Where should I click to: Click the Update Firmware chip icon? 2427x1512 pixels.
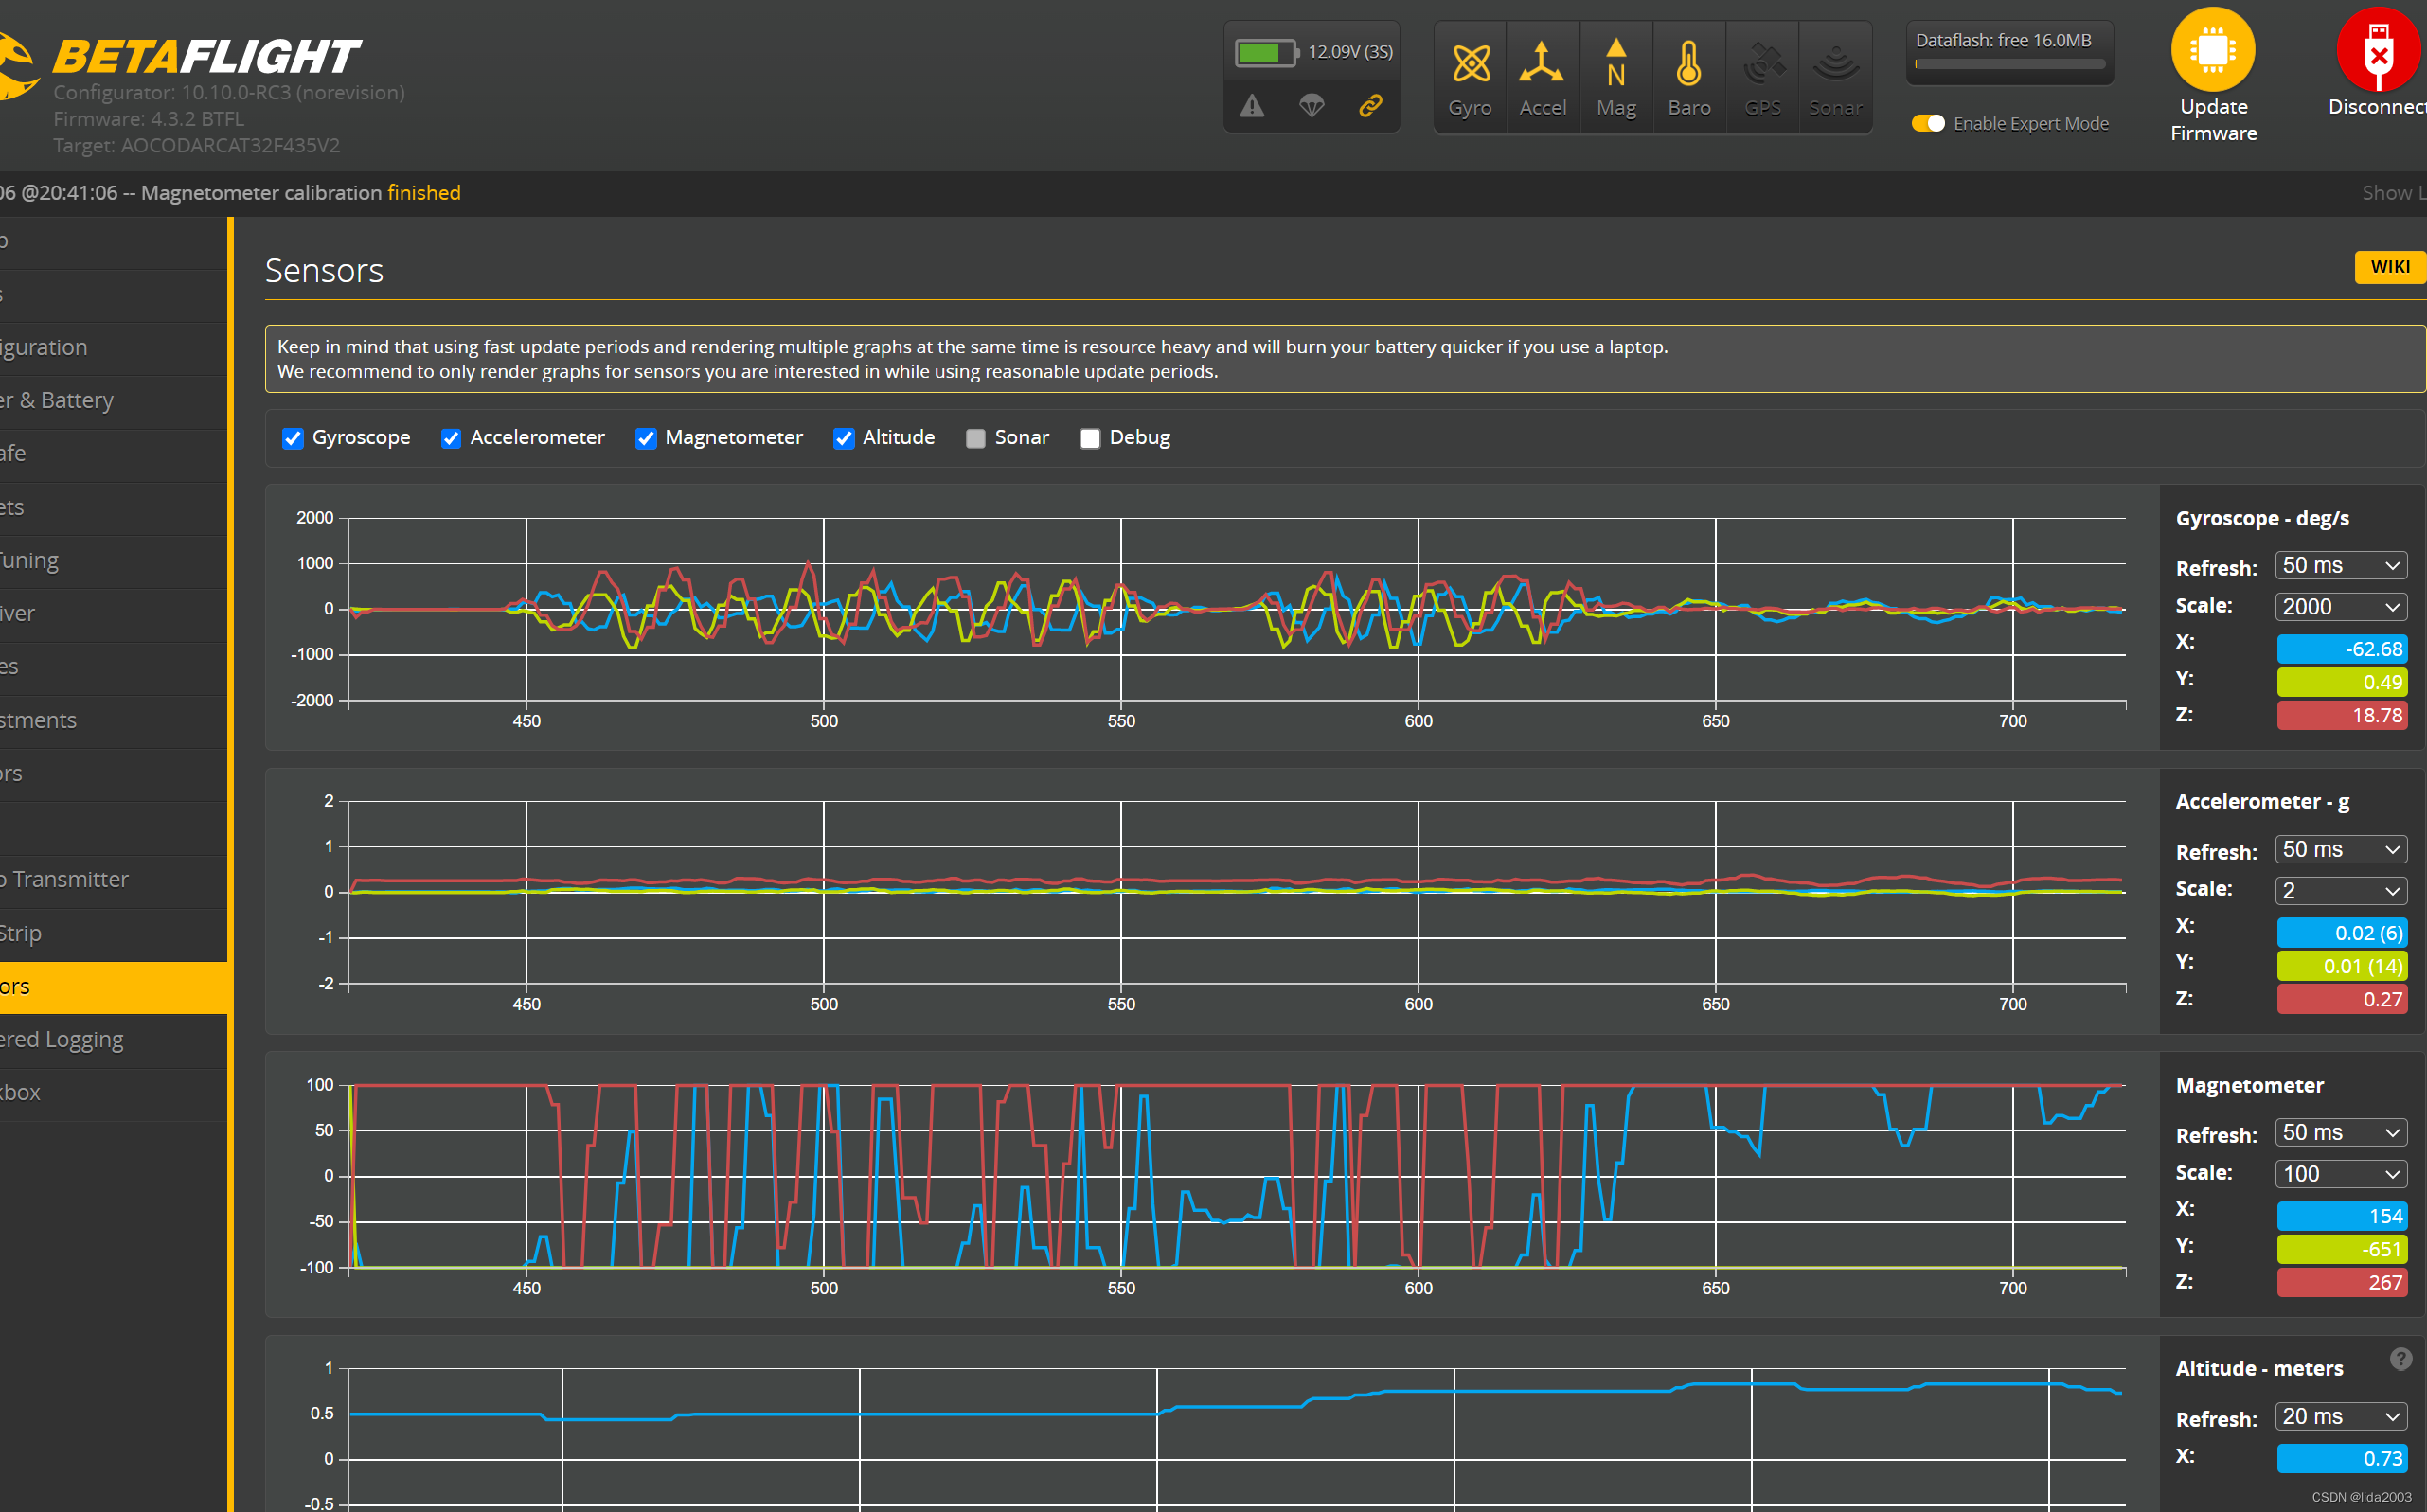[x=2212, y=49]
